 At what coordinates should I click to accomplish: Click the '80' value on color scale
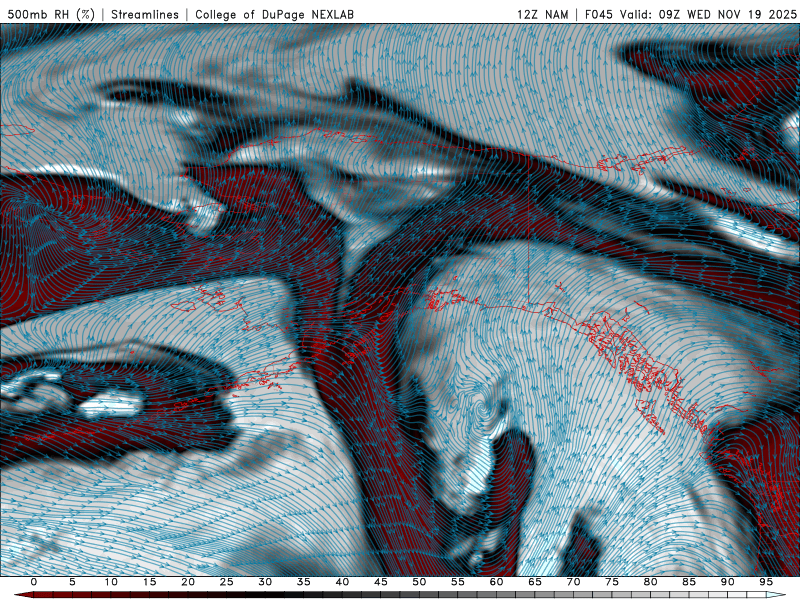(x=651, y=582)
